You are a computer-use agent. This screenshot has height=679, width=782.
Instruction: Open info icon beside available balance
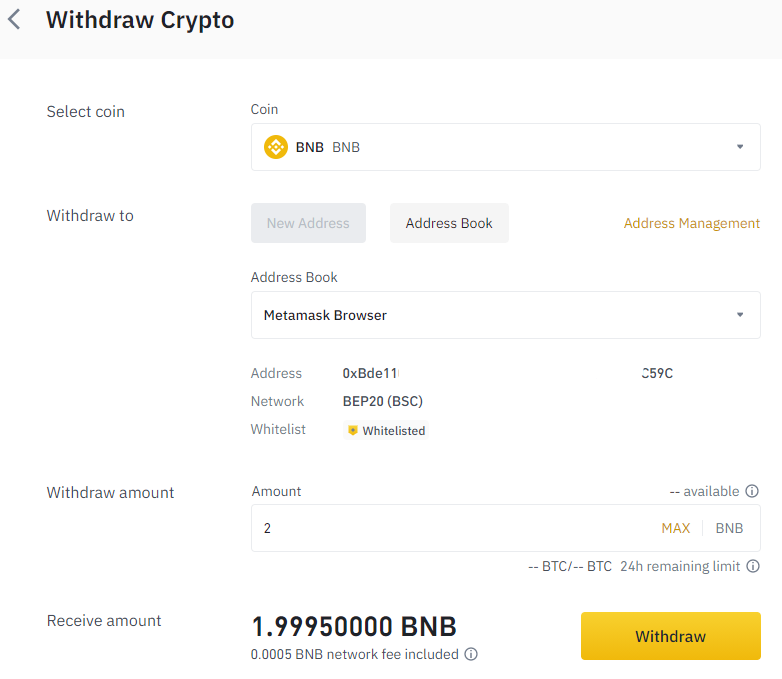[752, 491]
